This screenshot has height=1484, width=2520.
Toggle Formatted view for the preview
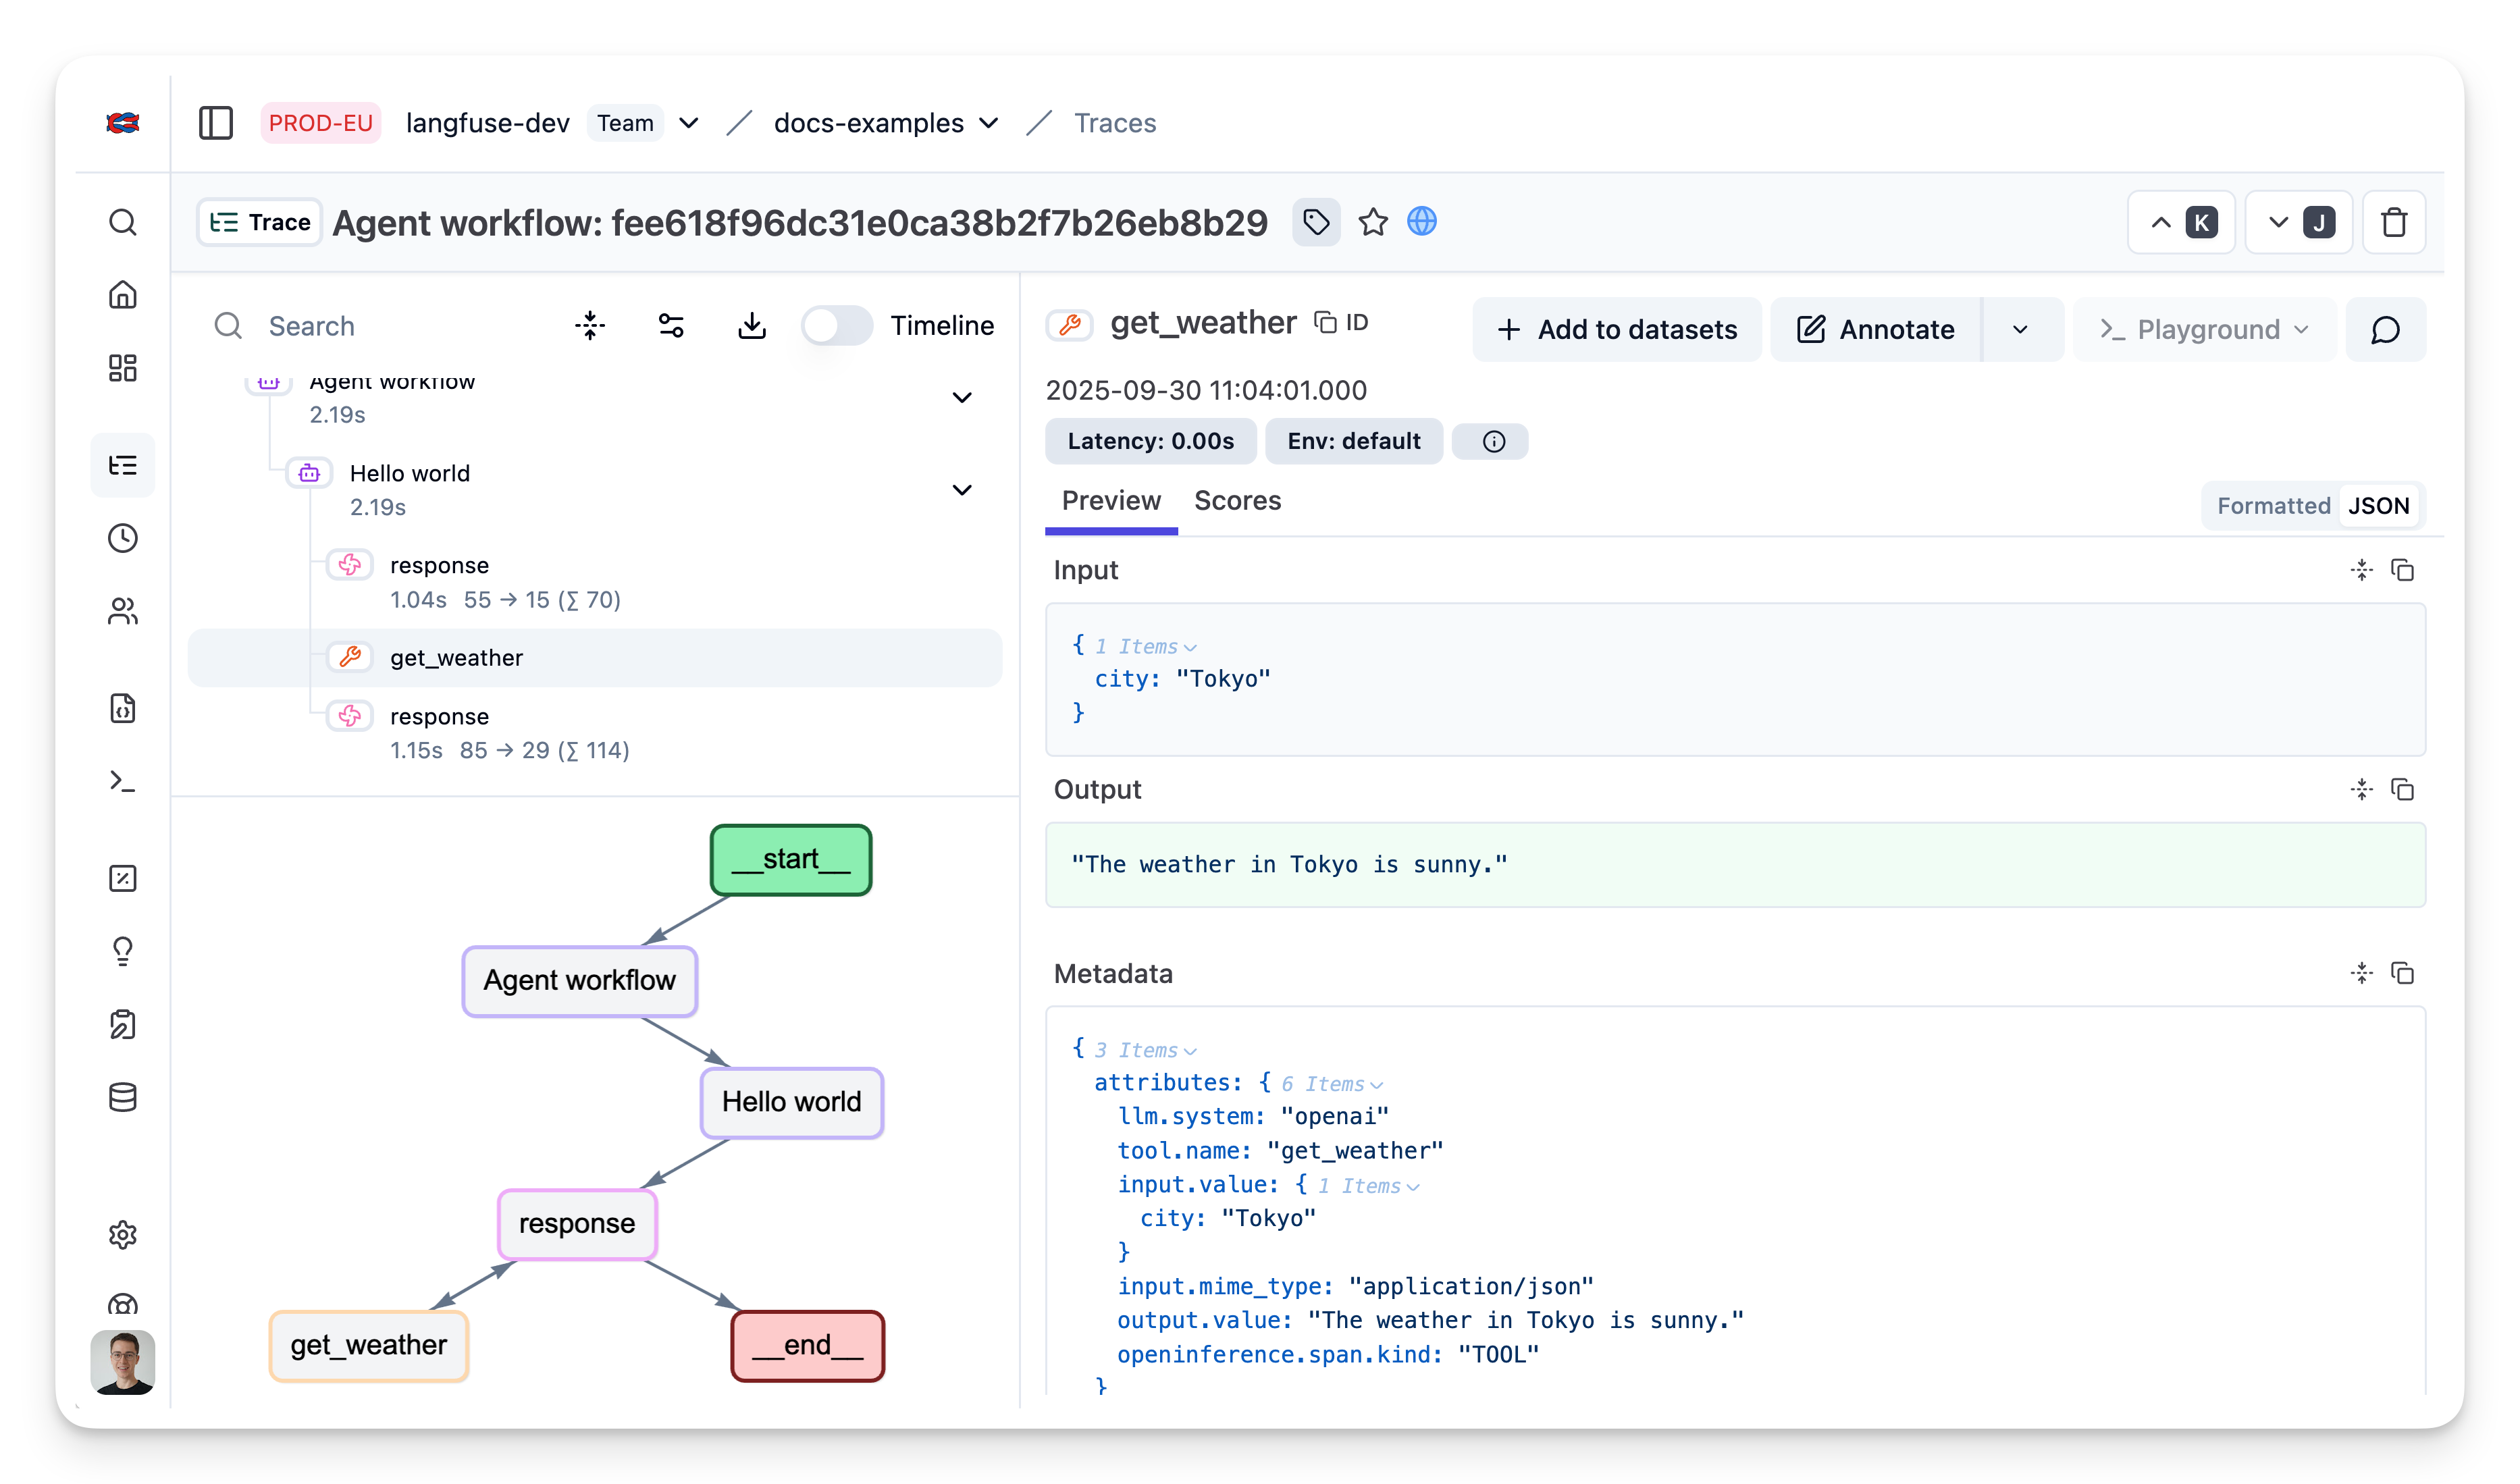(2271, 505)
